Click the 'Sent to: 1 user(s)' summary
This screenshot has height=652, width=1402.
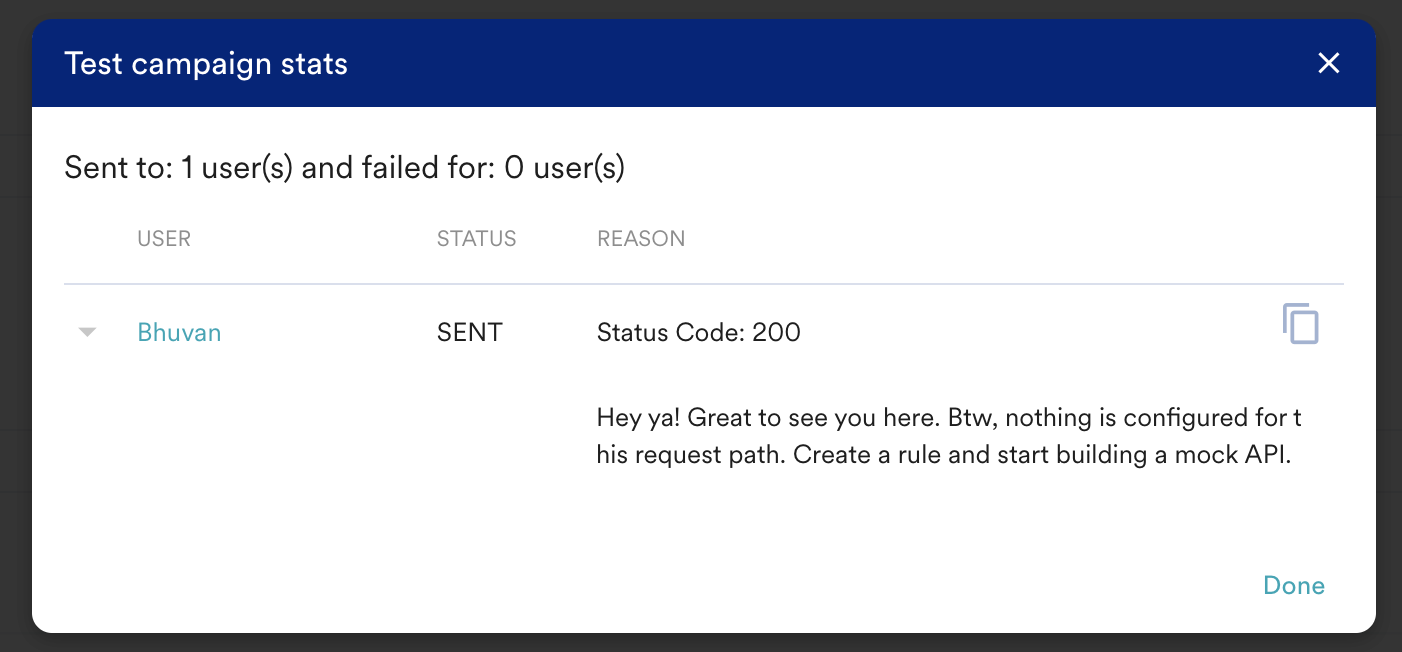(178, 168)
